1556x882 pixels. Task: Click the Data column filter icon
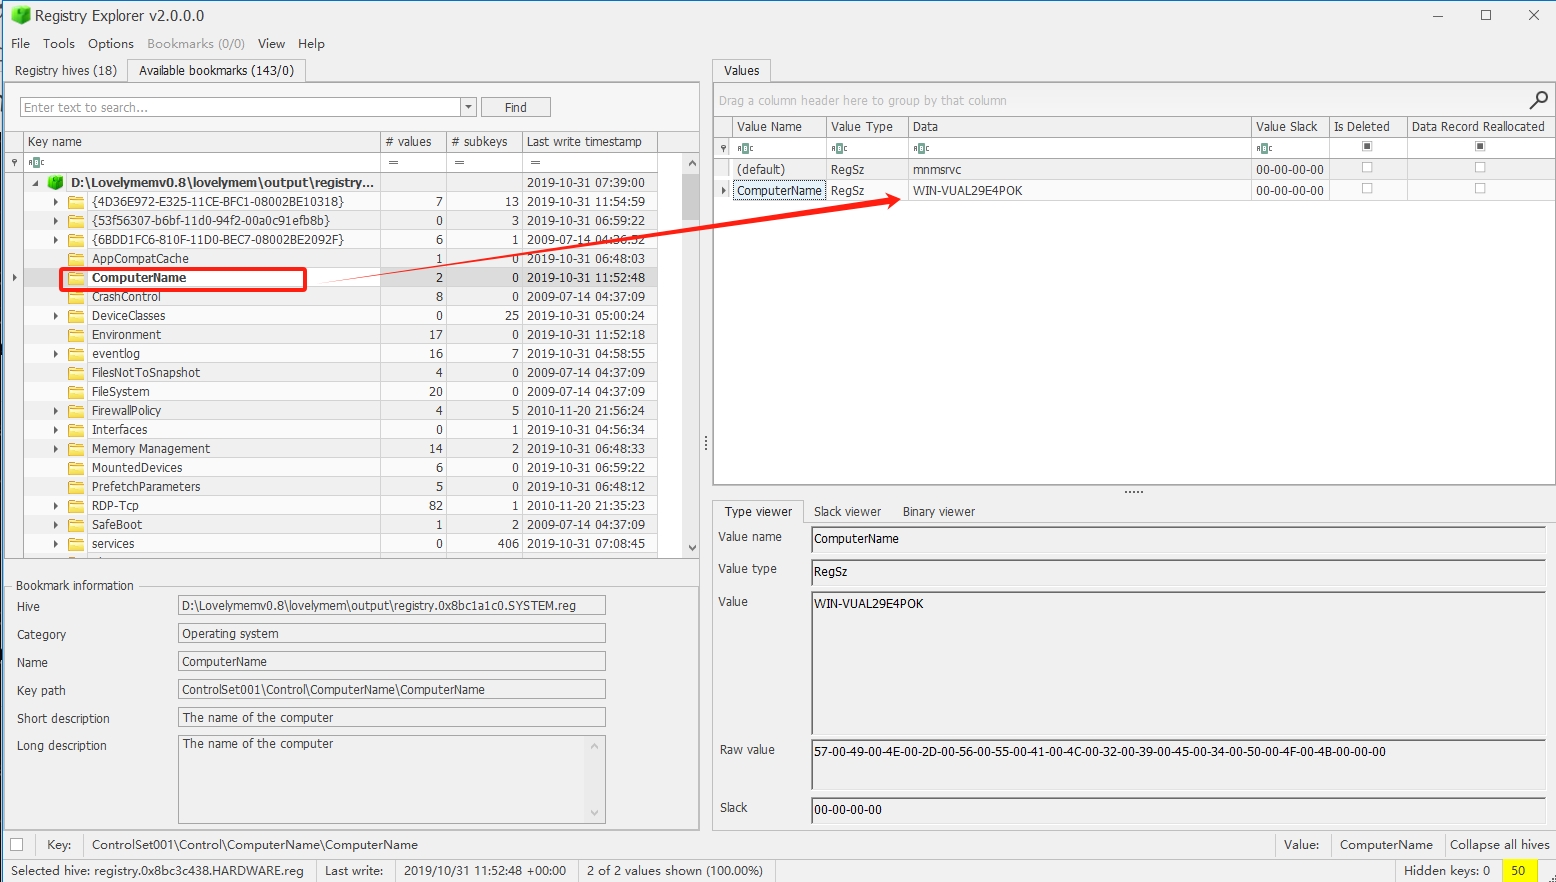(x=921, y=148)
